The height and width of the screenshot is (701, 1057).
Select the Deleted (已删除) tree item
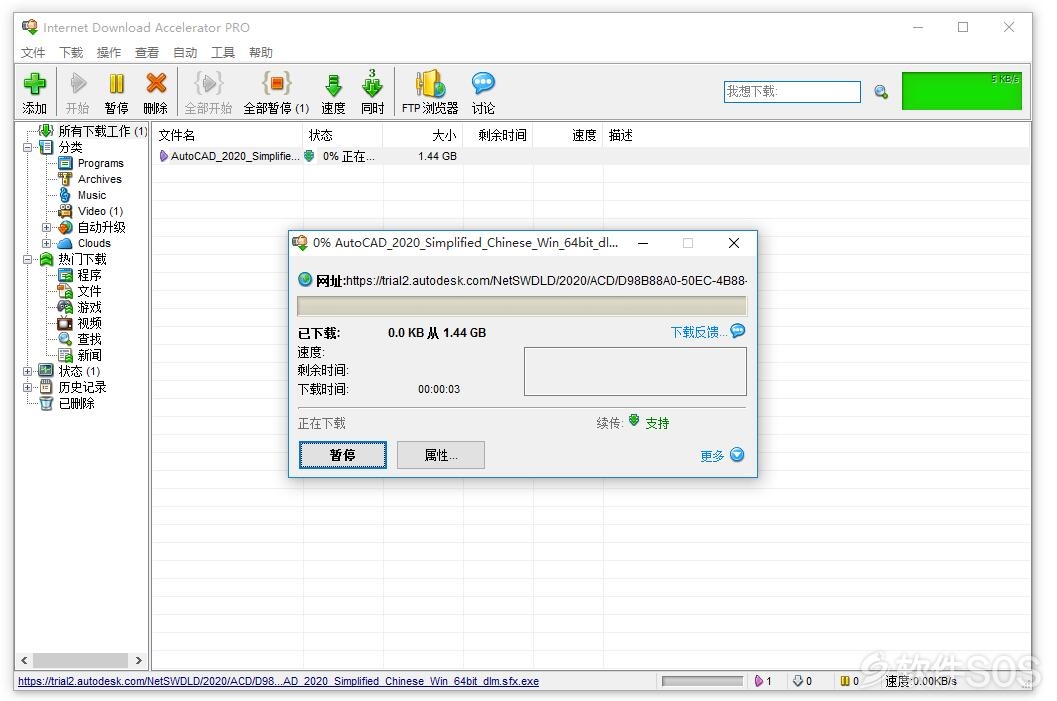point(76,404)
